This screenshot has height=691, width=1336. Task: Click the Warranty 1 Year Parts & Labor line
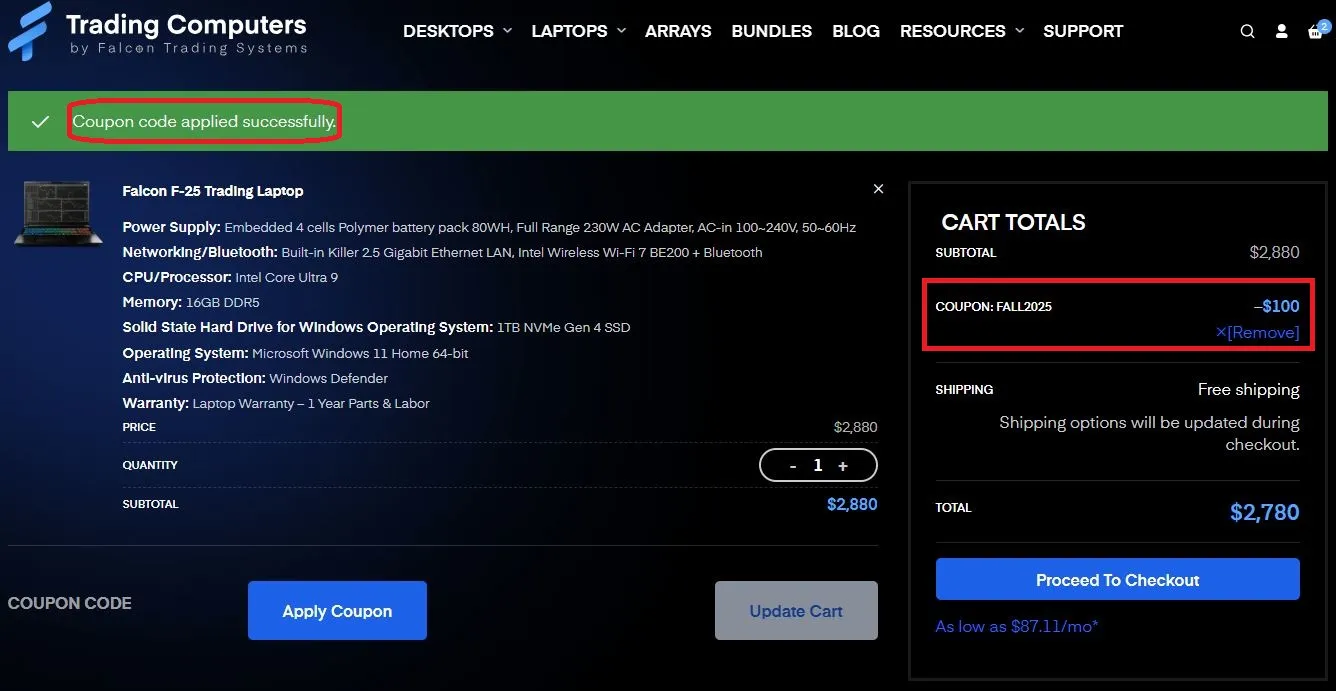(276, 403)
